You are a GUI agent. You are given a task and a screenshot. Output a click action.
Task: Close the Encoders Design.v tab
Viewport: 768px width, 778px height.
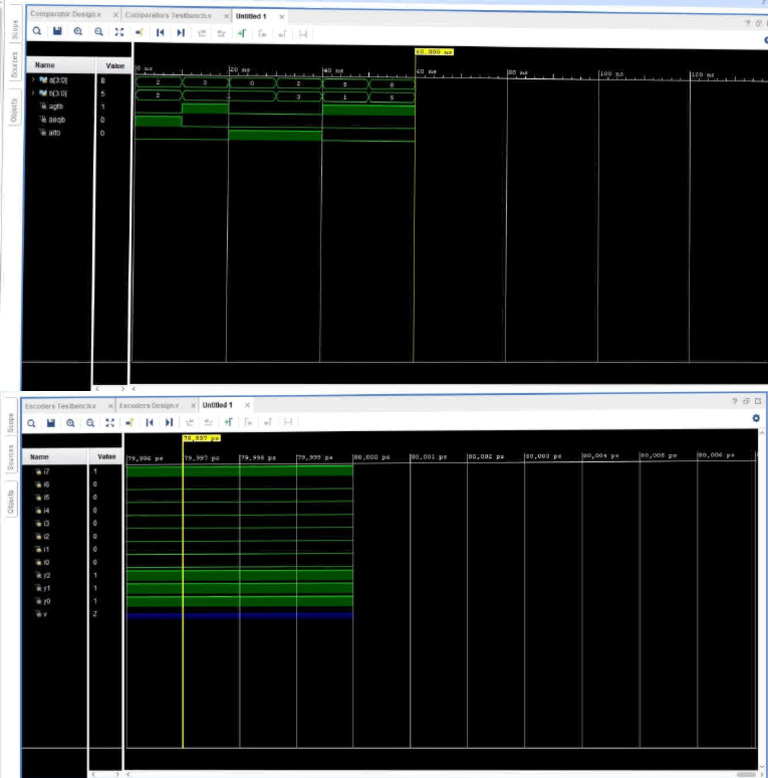click(x=193, y=405)
